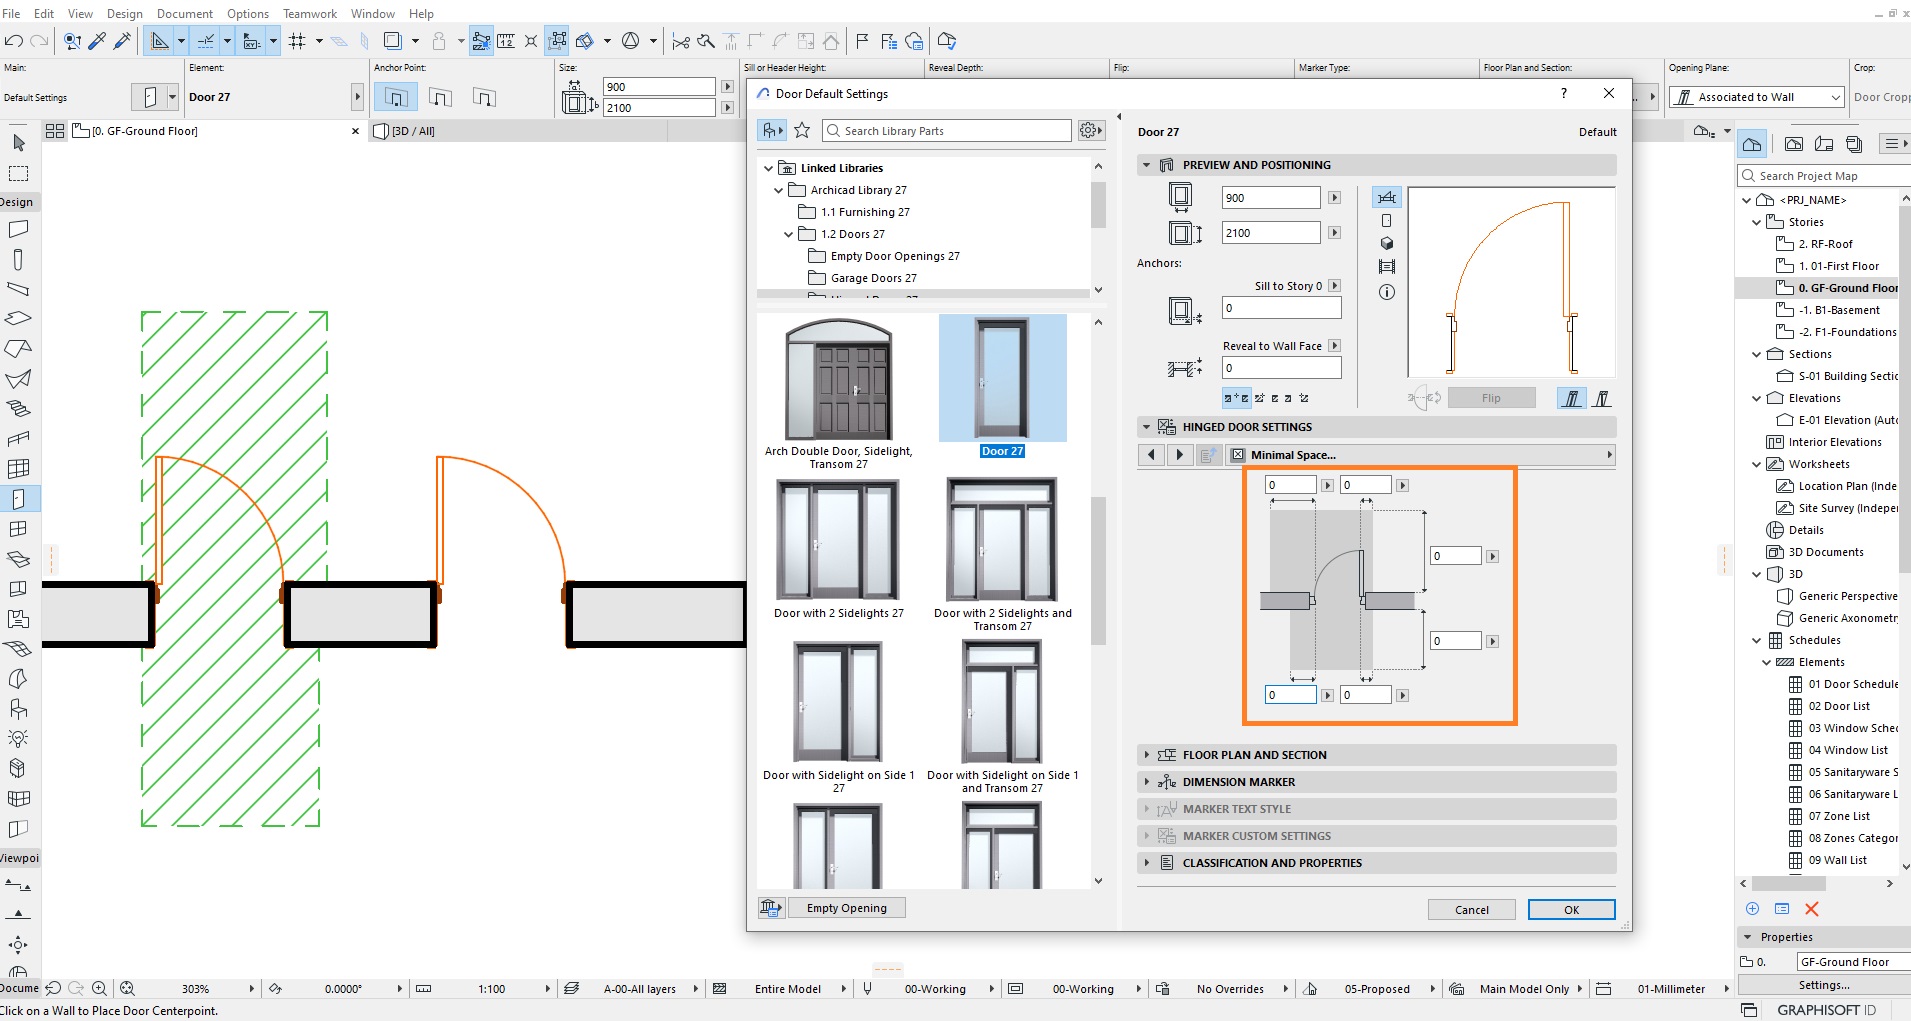Select the Wall tool in the toolbox
The height and width of the screenshot is (1021, 1911).
coord(18,229)
